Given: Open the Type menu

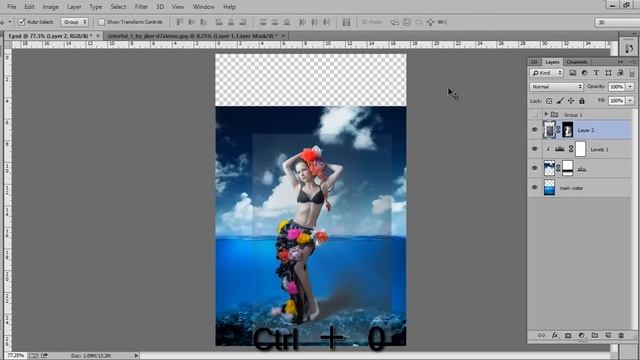Looking at the screenshot, I should tap(96, 7).
